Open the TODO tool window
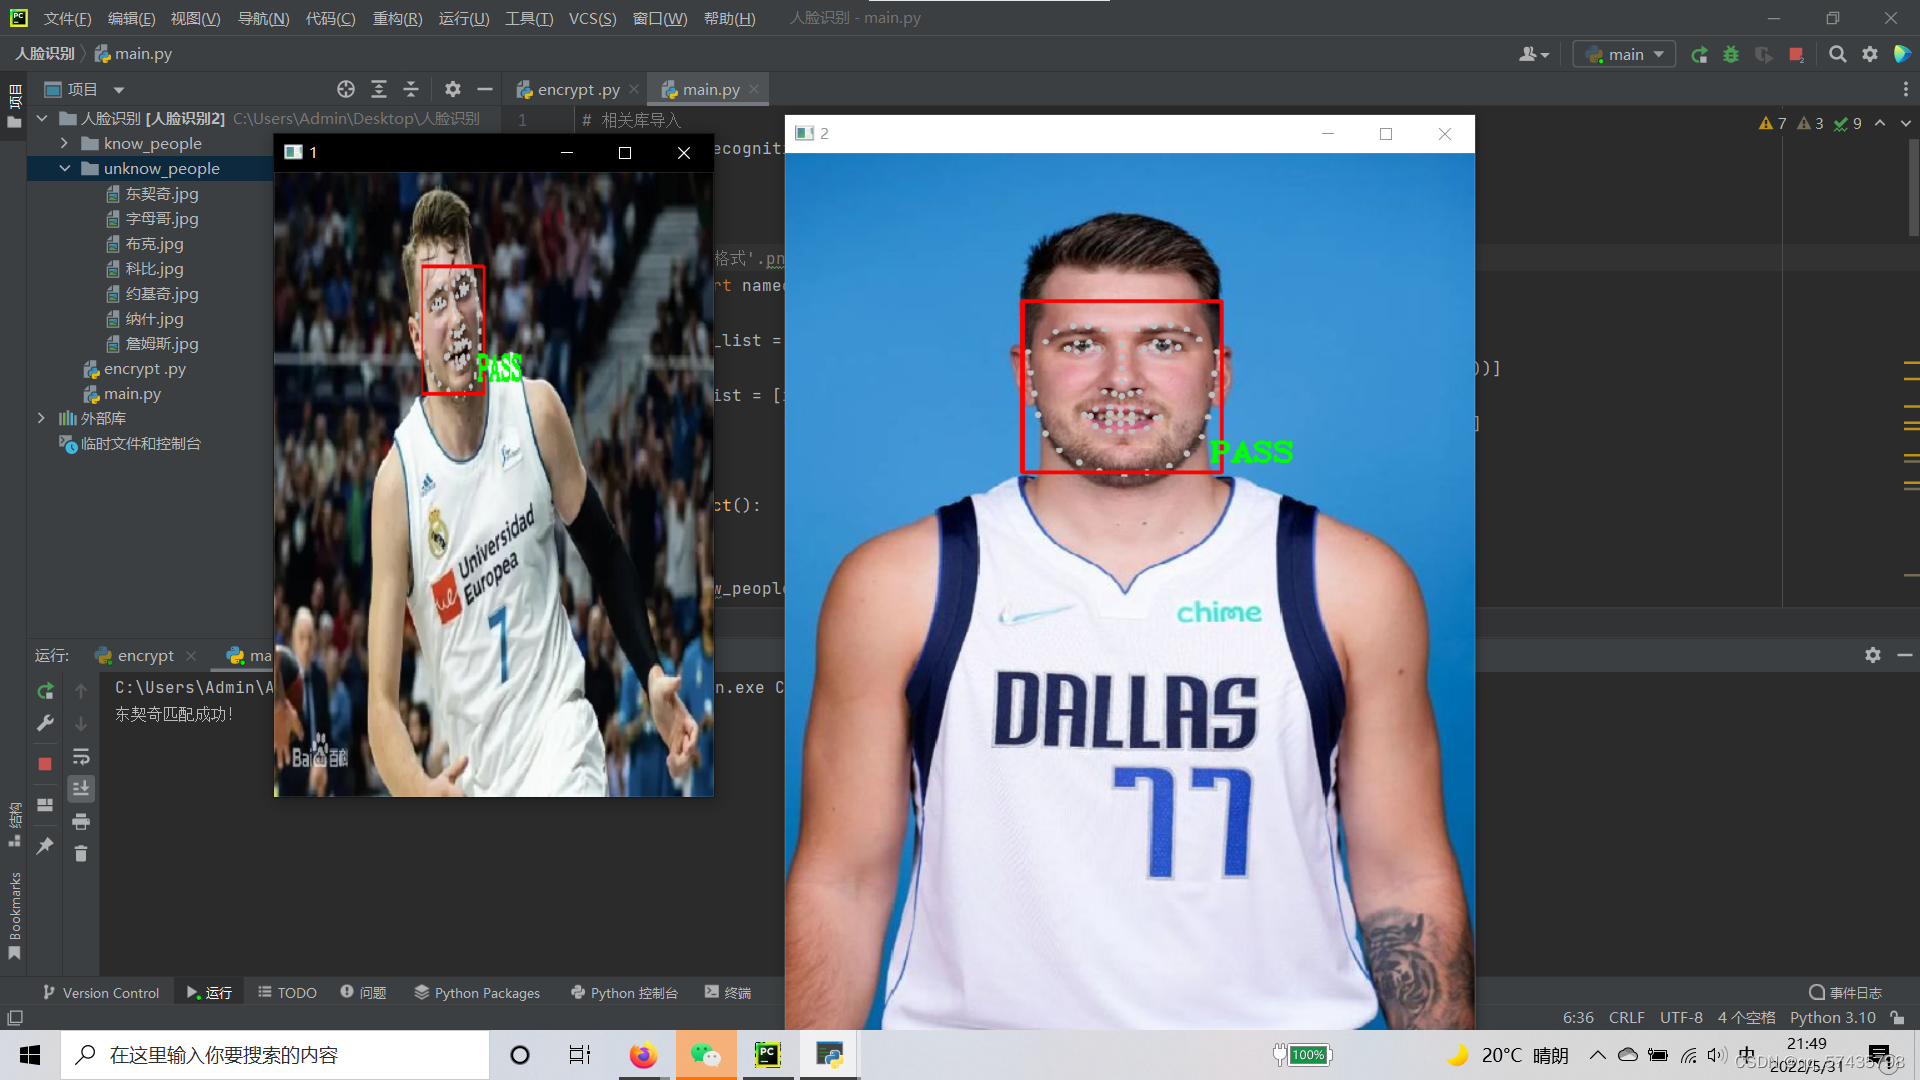This screenshot has height=1080, width=1920. (287, 993)
